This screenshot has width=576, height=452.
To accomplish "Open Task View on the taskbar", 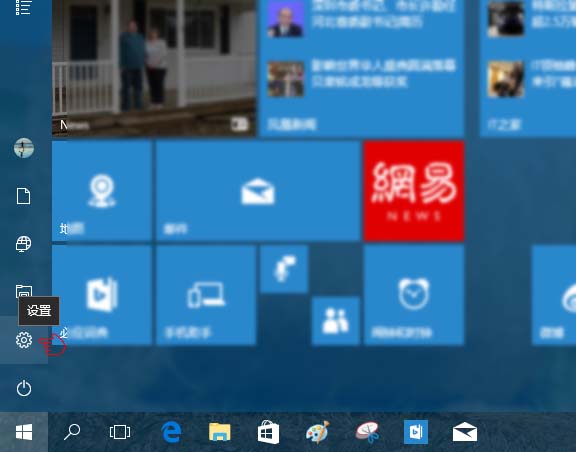I will pyautogui.click(x=120, y=432).
